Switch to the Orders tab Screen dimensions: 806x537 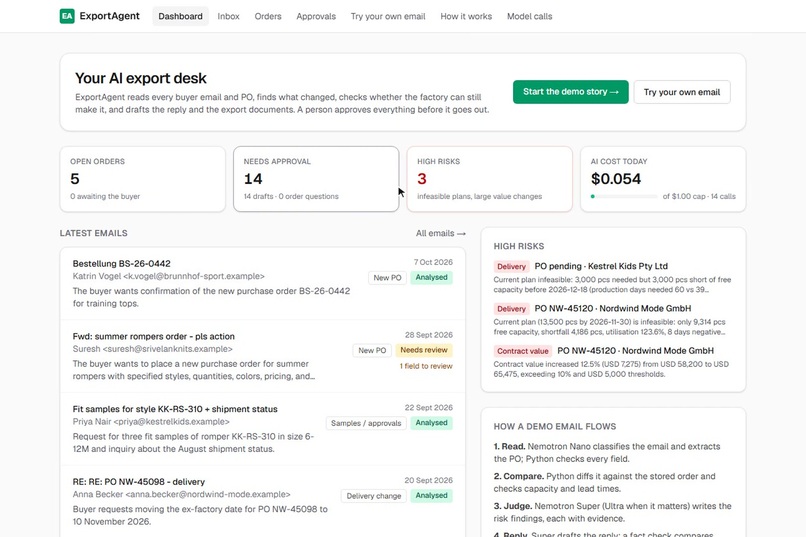coord(268,16)
